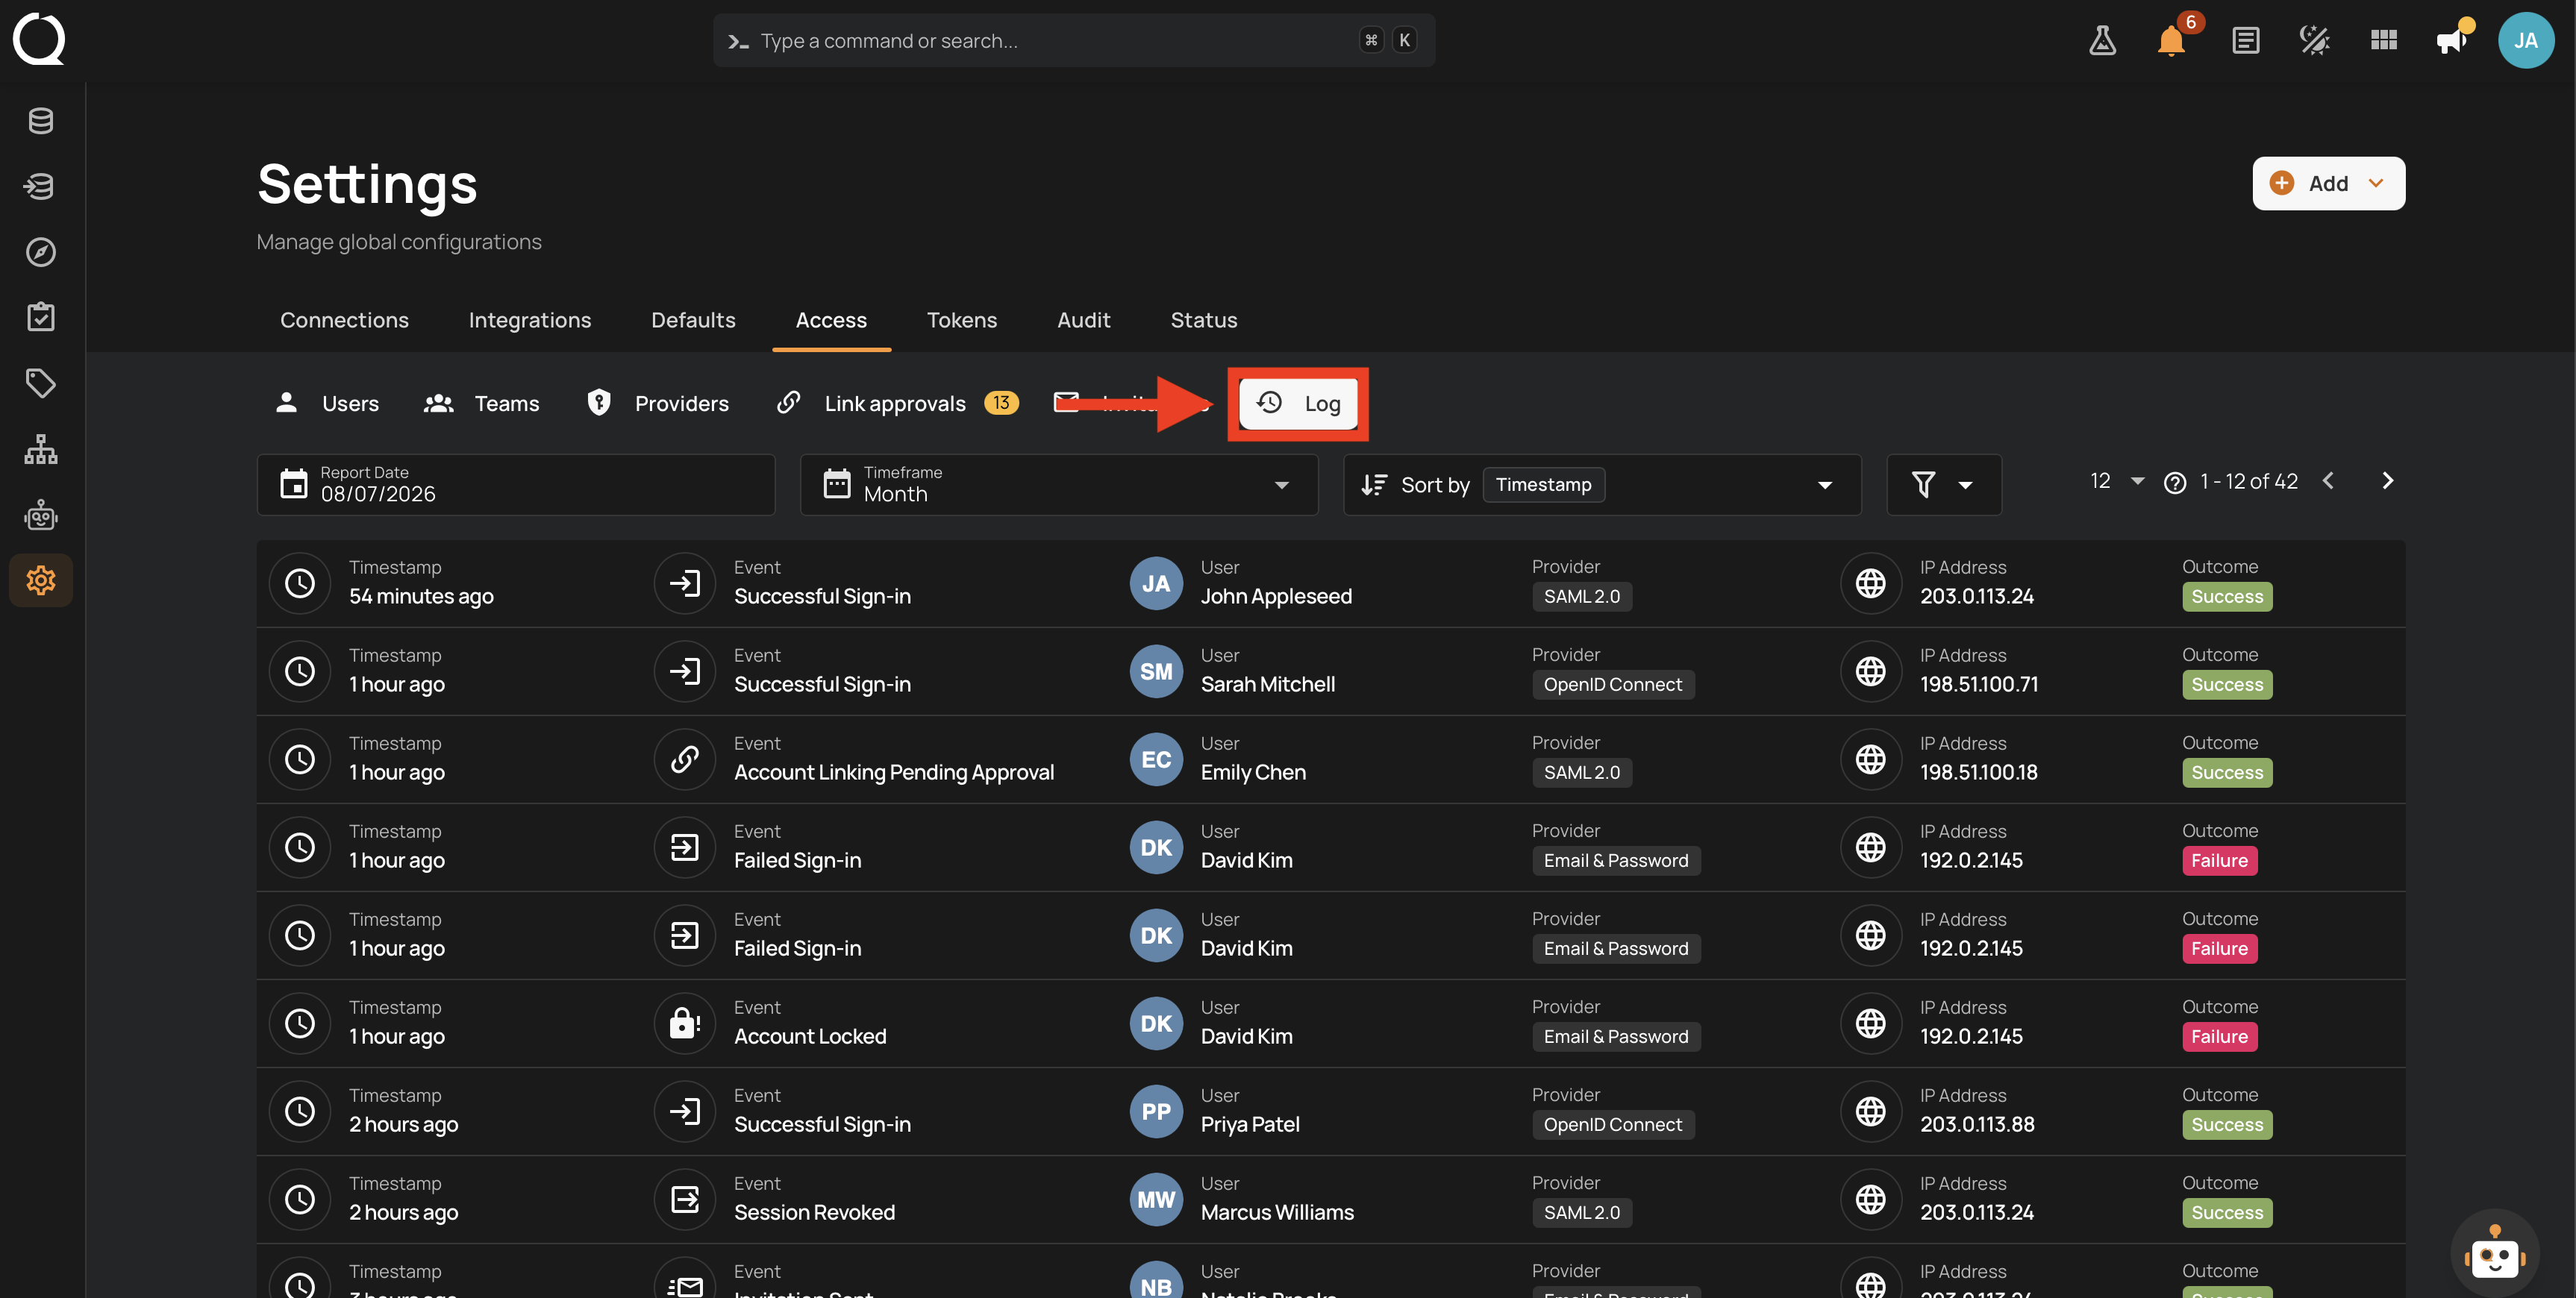Screen dimensions: 2576x1298
Task: Click the Session Revoked event text
Action: (x=814, y=1212)
